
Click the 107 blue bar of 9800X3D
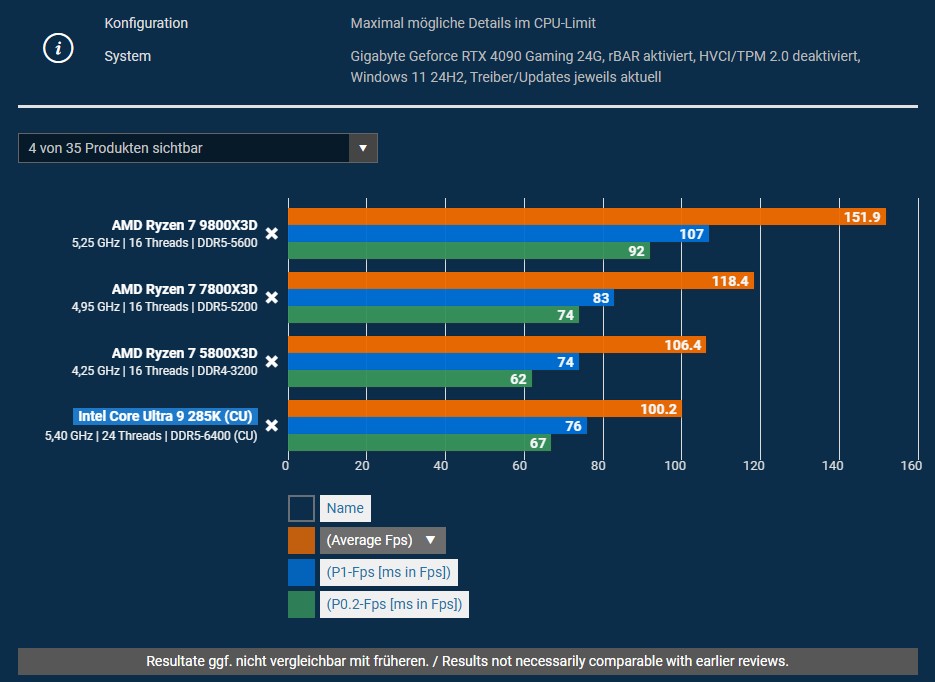point(499,234)
